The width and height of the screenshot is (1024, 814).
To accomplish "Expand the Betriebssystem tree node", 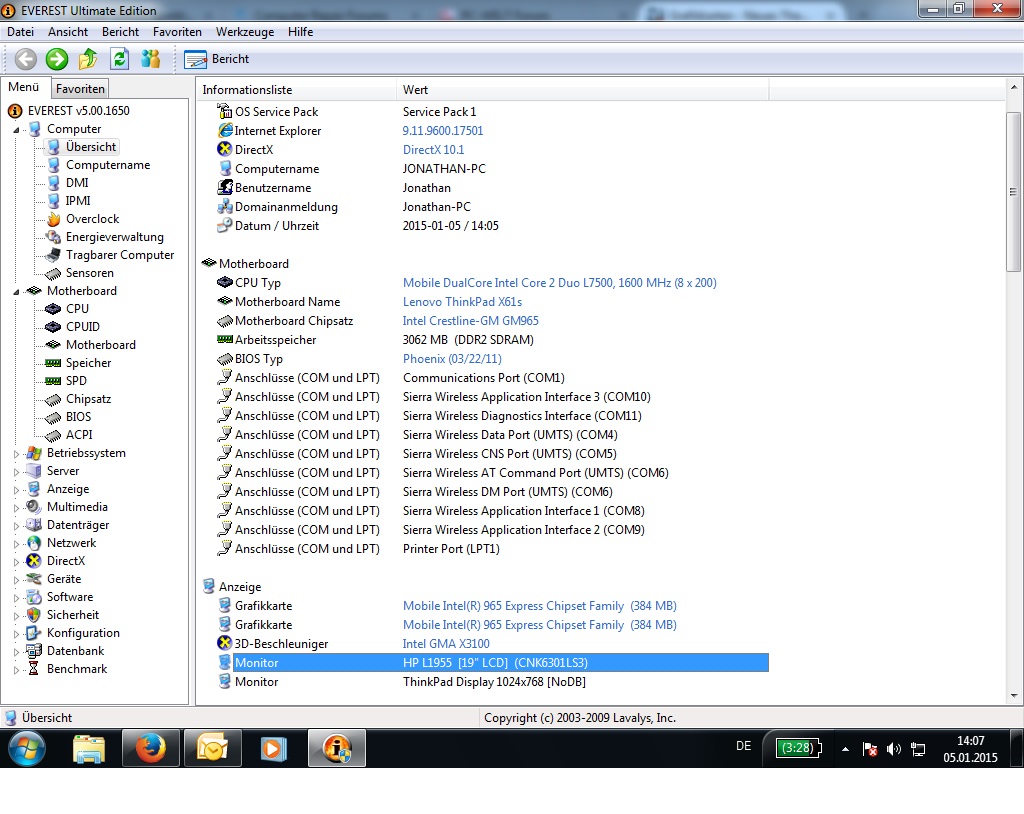I will tap(16, 453).
